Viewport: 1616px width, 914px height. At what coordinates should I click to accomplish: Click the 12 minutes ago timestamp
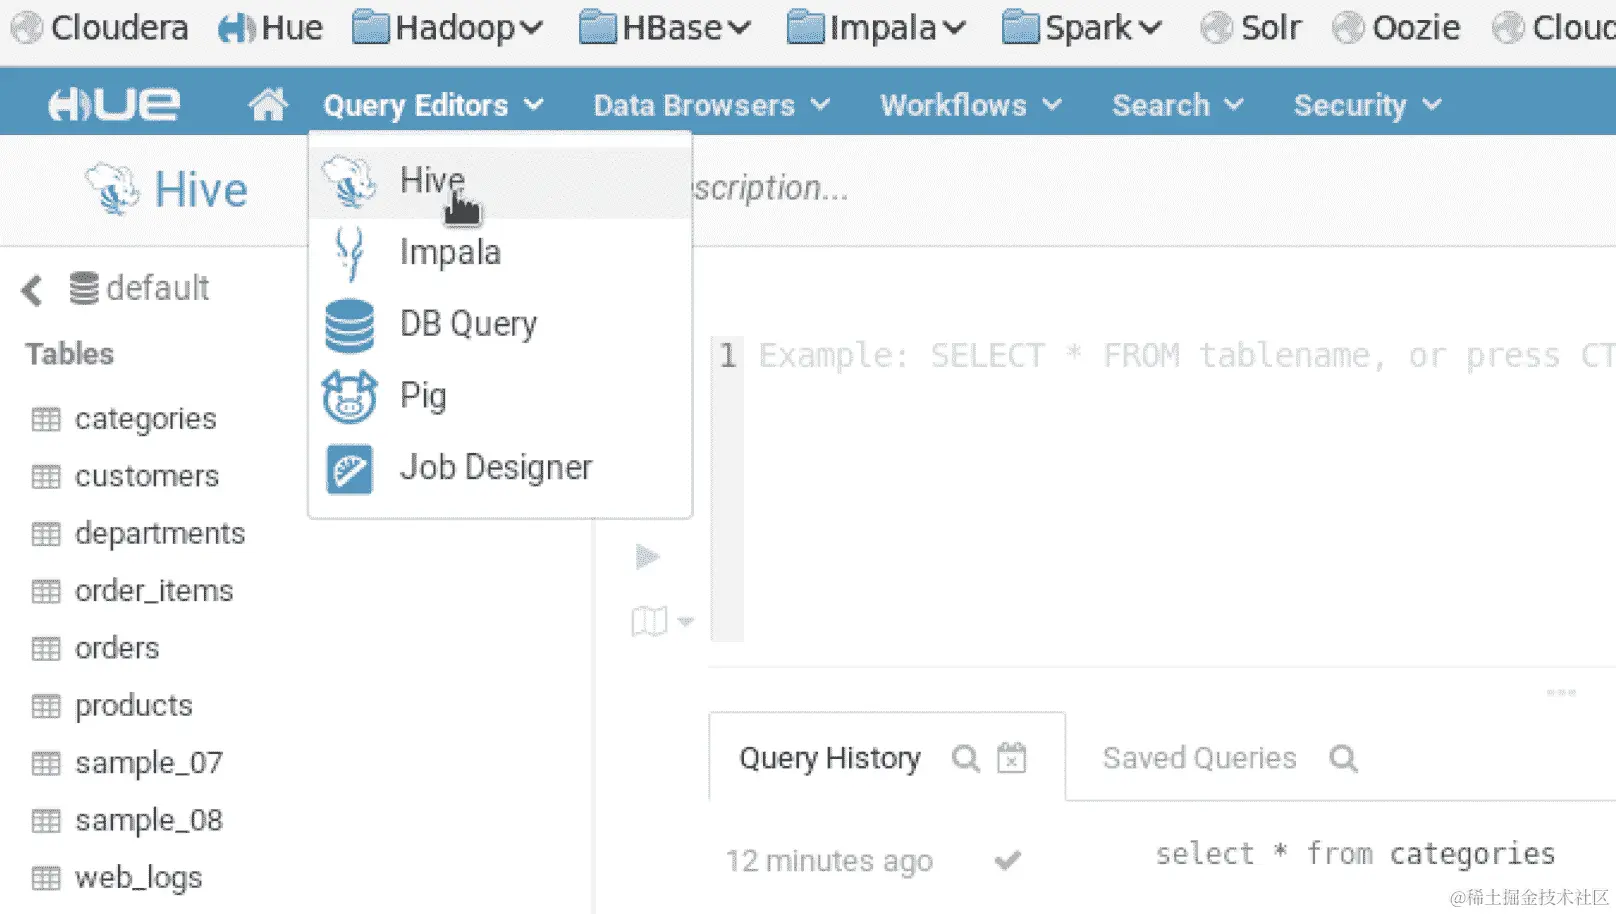click(829, 861)
